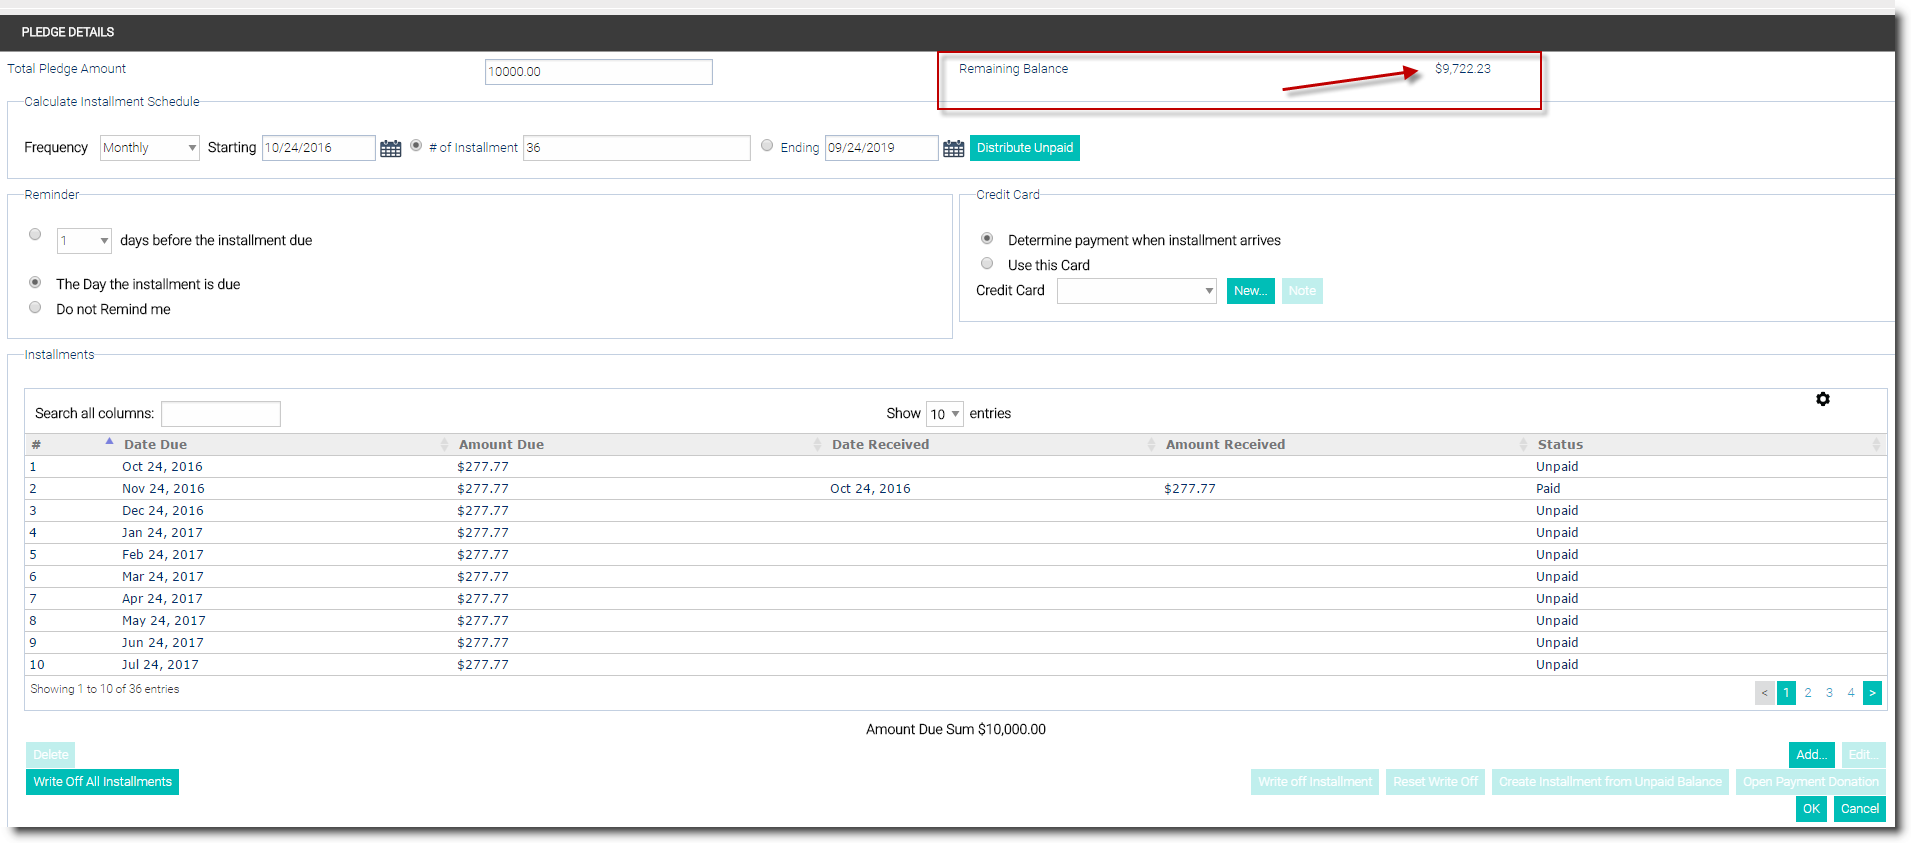
Task: Sort table by Amount Due header
Action: [501, 444]
